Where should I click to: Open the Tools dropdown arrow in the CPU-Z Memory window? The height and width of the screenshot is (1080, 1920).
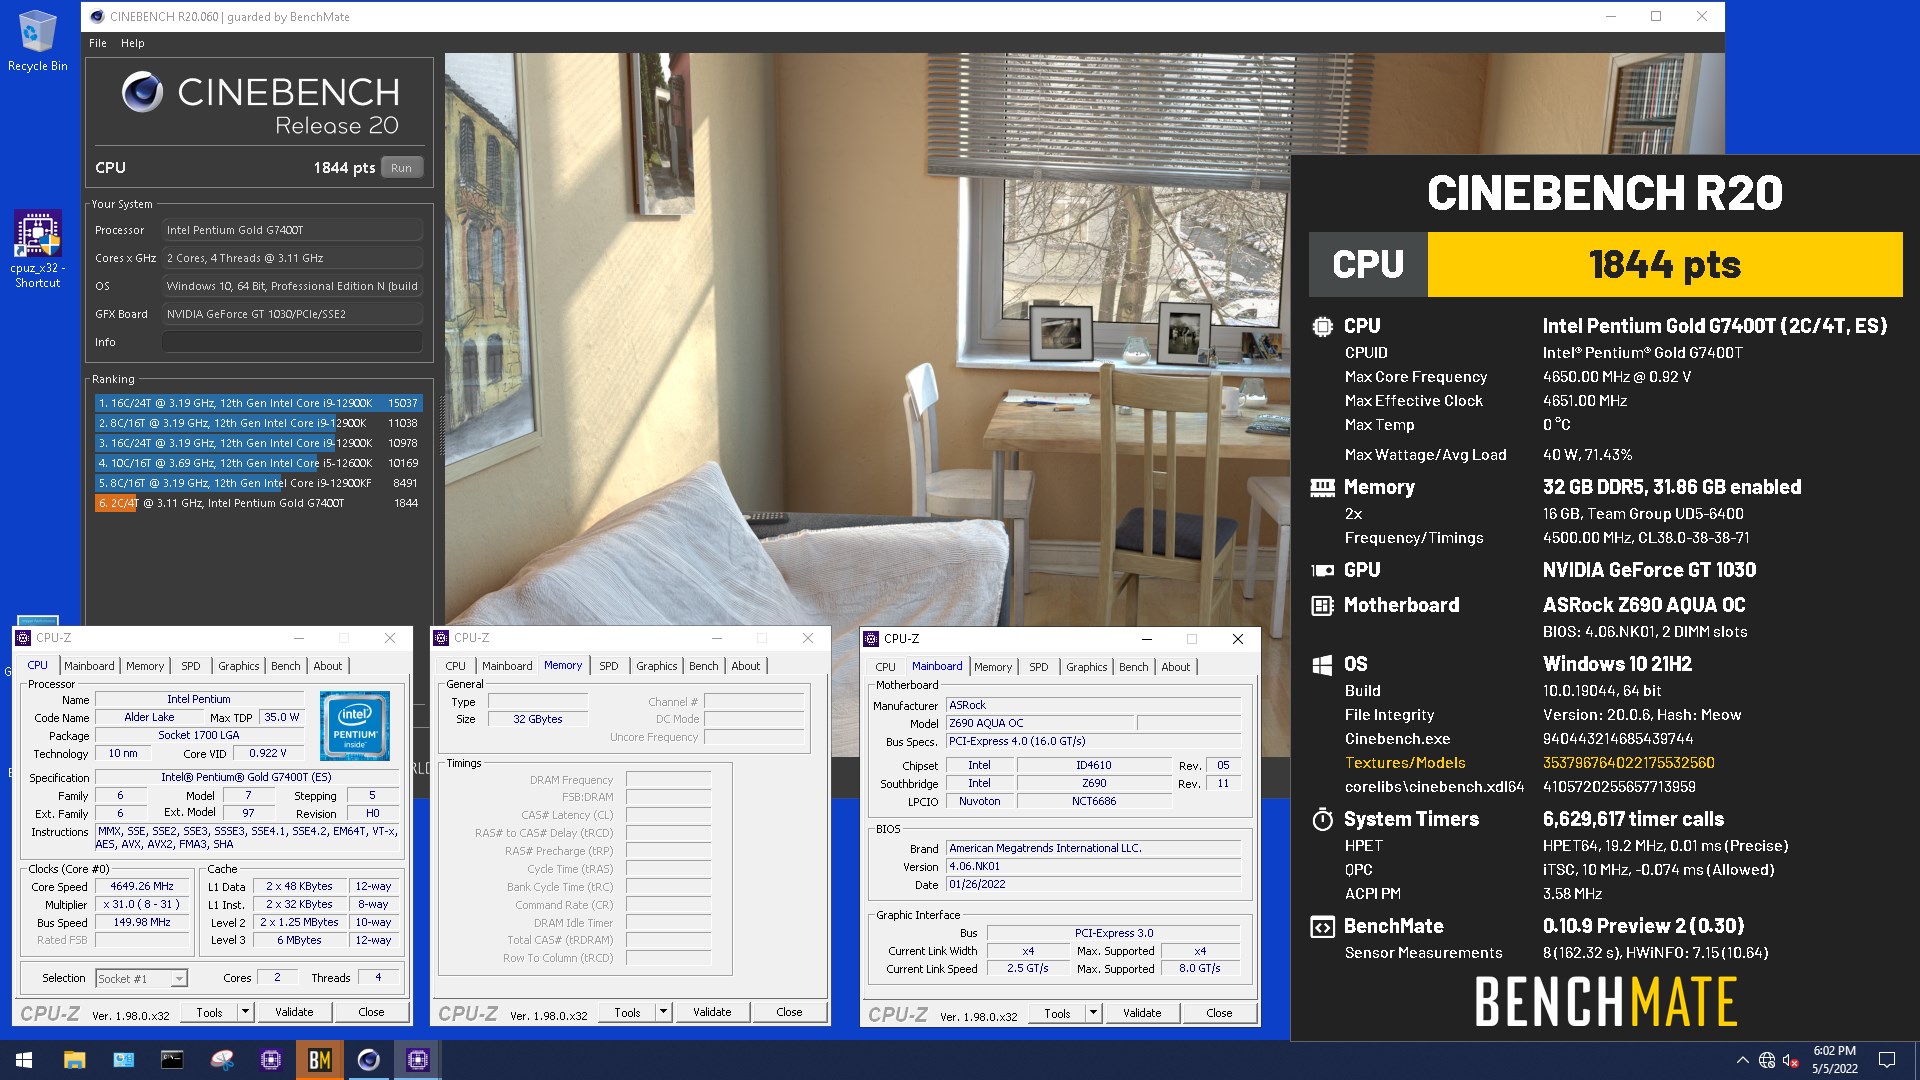(x=663, y=1012)
